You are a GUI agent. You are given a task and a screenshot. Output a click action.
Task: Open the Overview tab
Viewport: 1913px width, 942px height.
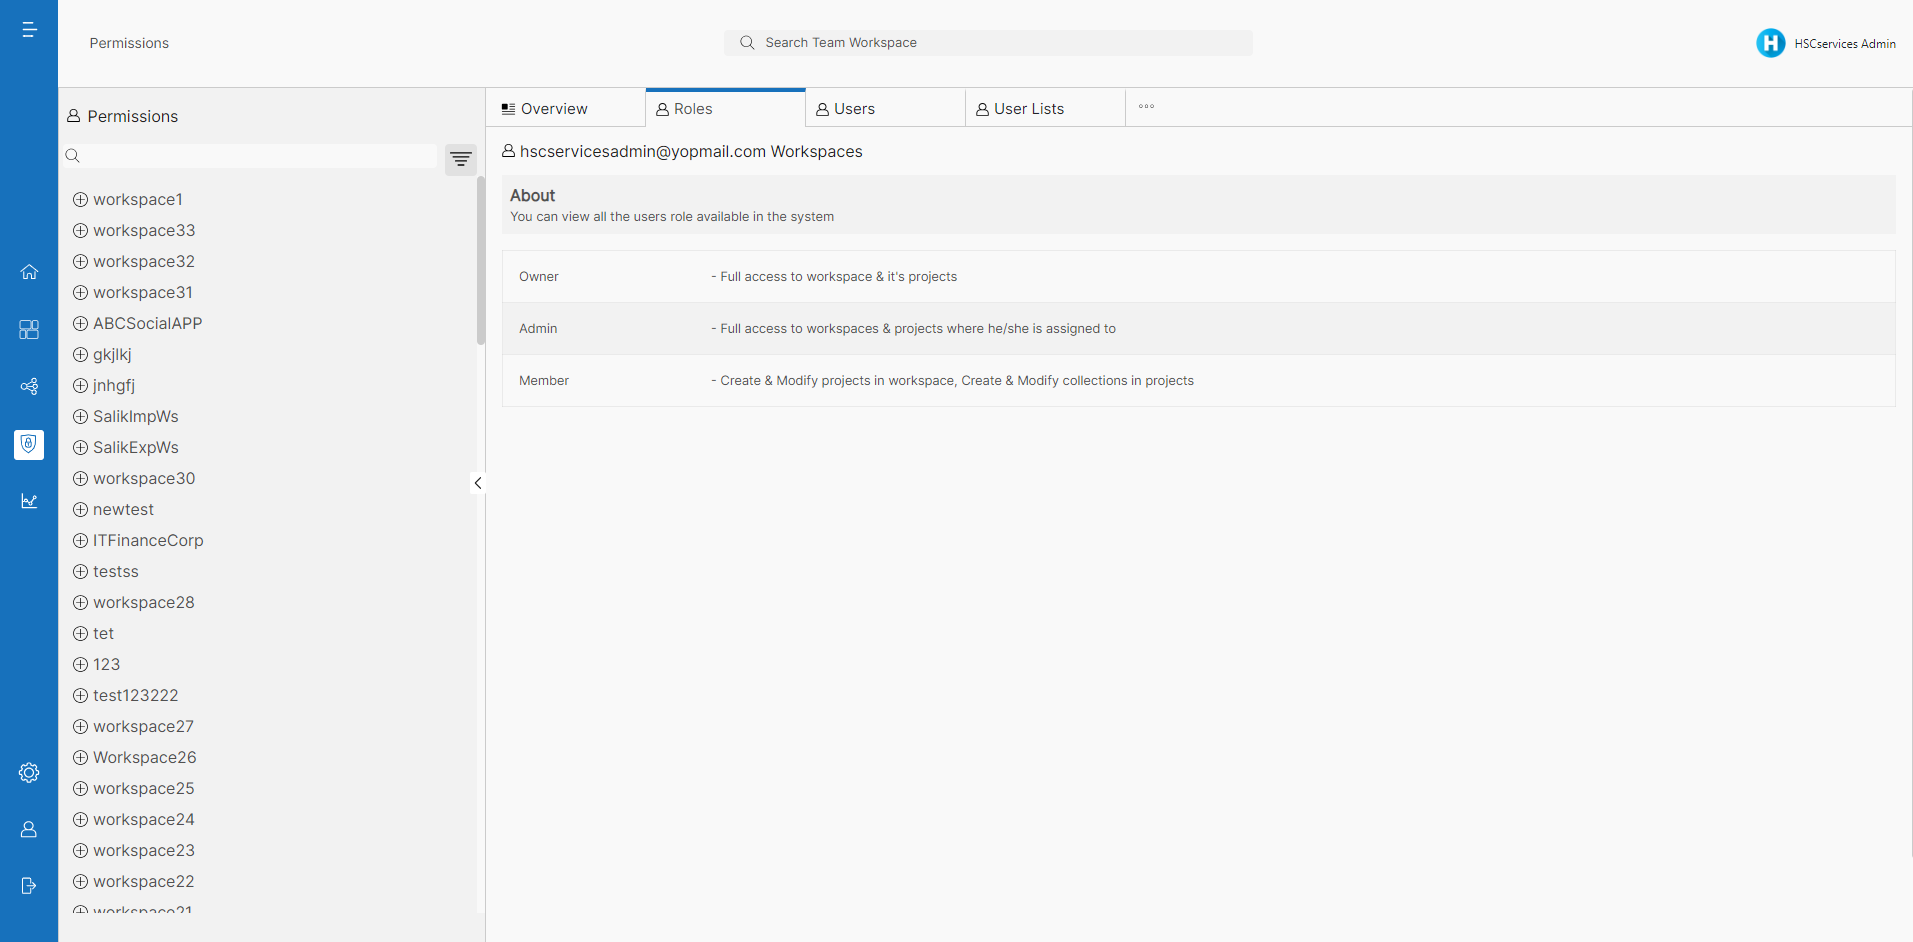pos(555,108)
